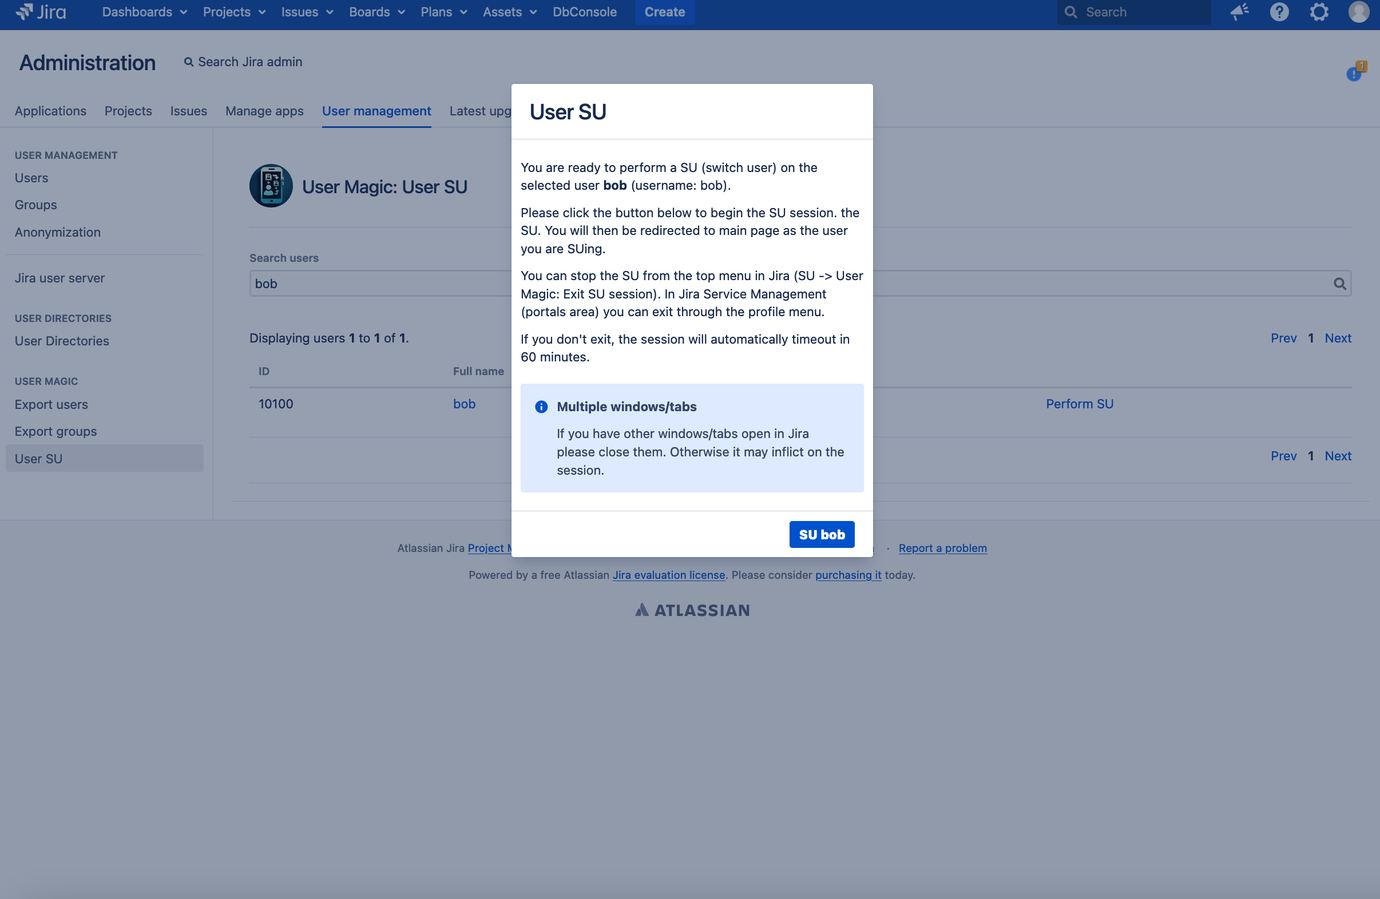The image size is (1380, 899).
Task: Open the feedback megaphone icon
Action: 1239,12
